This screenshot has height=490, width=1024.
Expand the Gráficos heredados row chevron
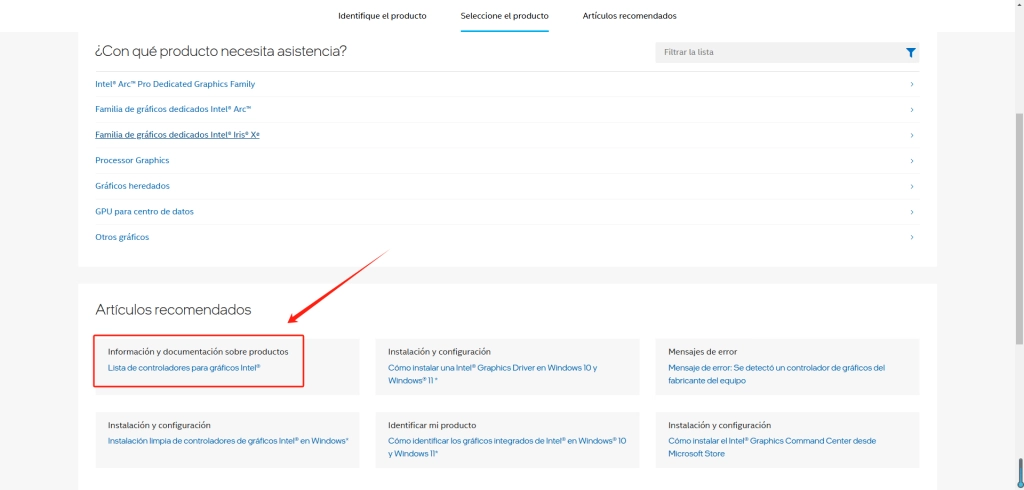point(912,186)
